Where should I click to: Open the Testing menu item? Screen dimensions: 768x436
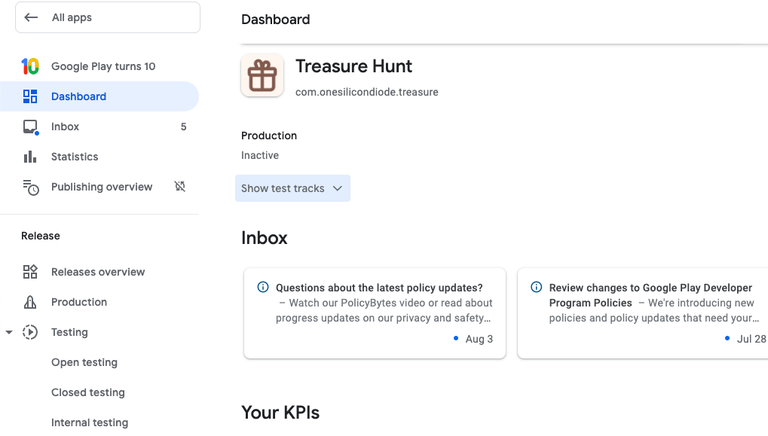point(99,332)
